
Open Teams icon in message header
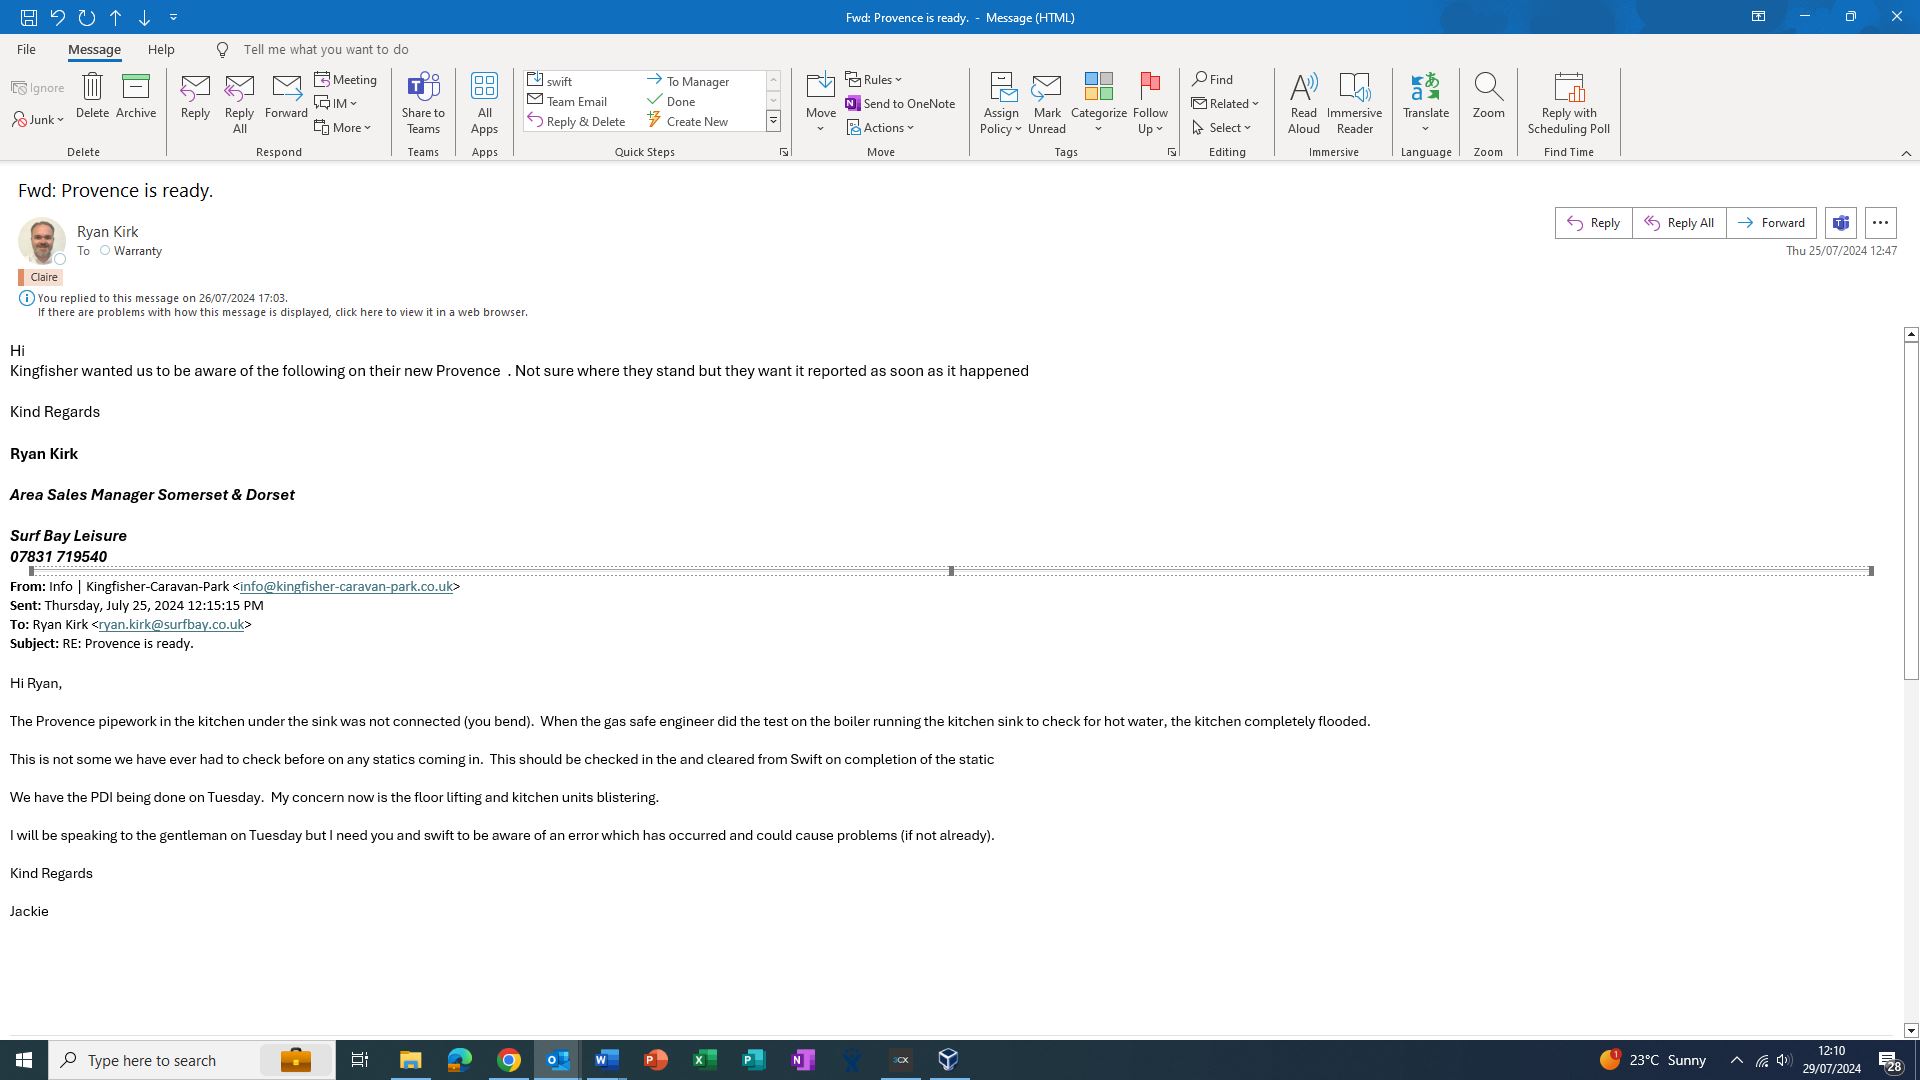point(1841,223)
